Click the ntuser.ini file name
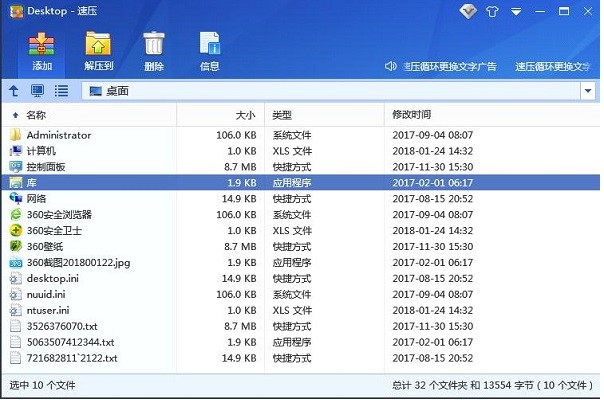Viewport: 604px width, 400px height. click(x=48, y=310)
